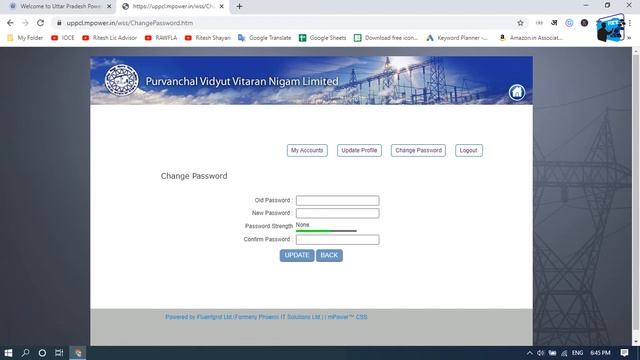Open the Google Sheets bookmark
This screenshot has width=640, height=360.
tap(322, 38)
